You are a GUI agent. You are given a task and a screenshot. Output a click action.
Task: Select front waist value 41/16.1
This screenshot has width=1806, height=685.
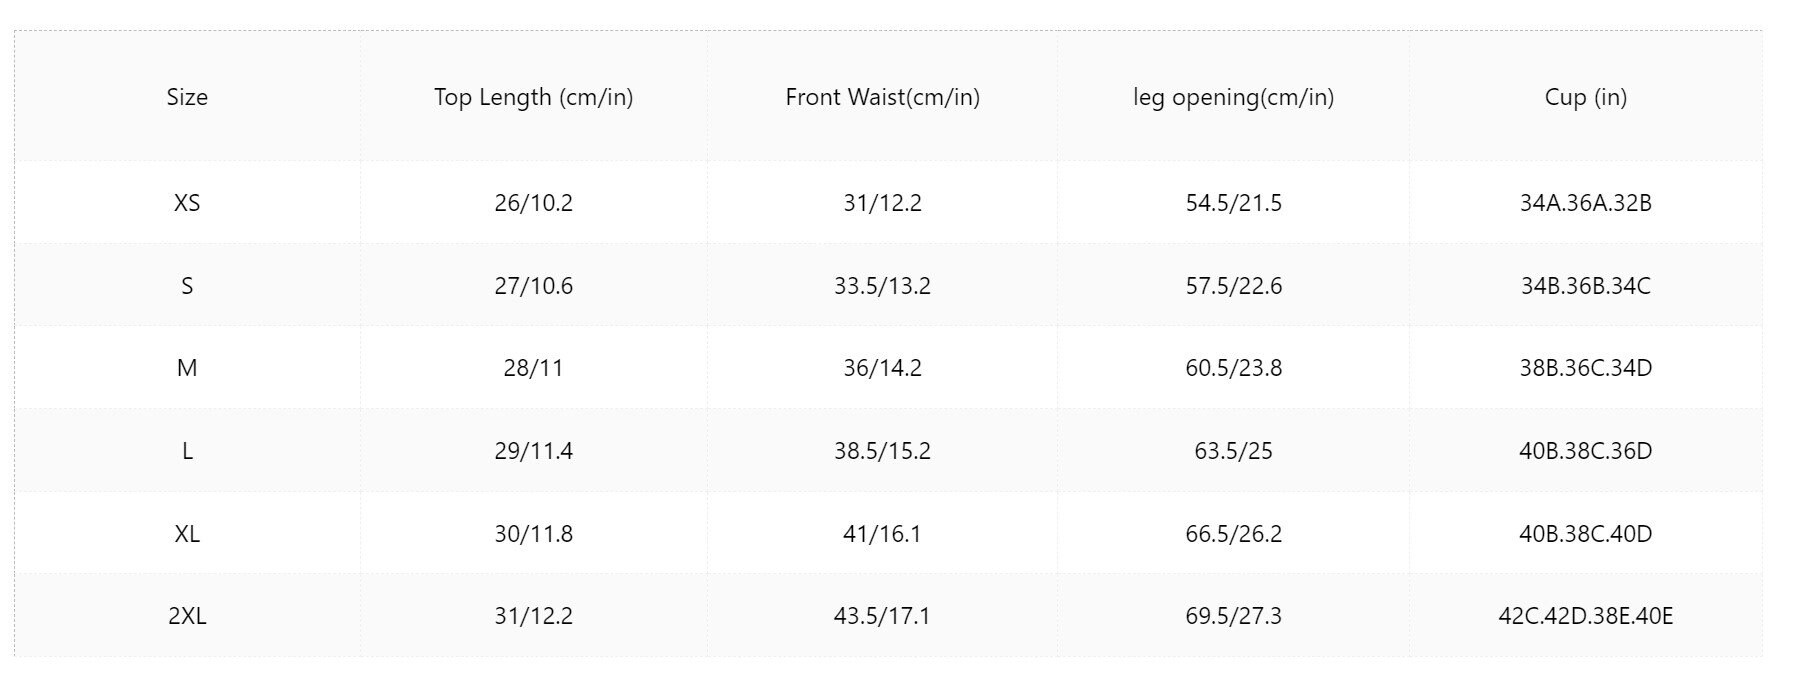pyautogui.click(x=882, y=534)
